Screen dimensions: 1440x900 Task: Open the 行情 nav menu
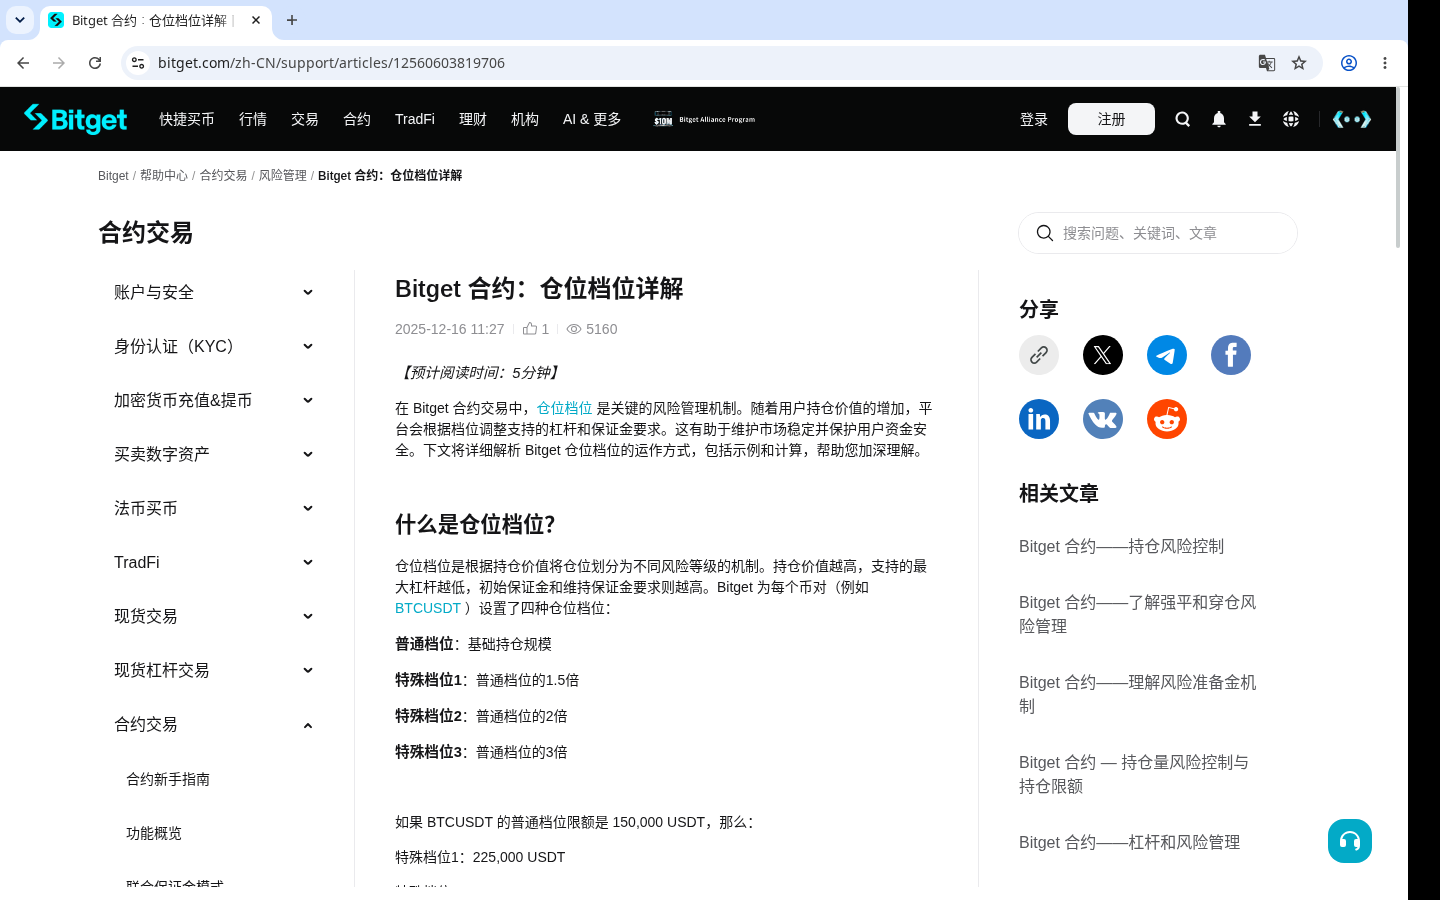click(x=253, y=119)
